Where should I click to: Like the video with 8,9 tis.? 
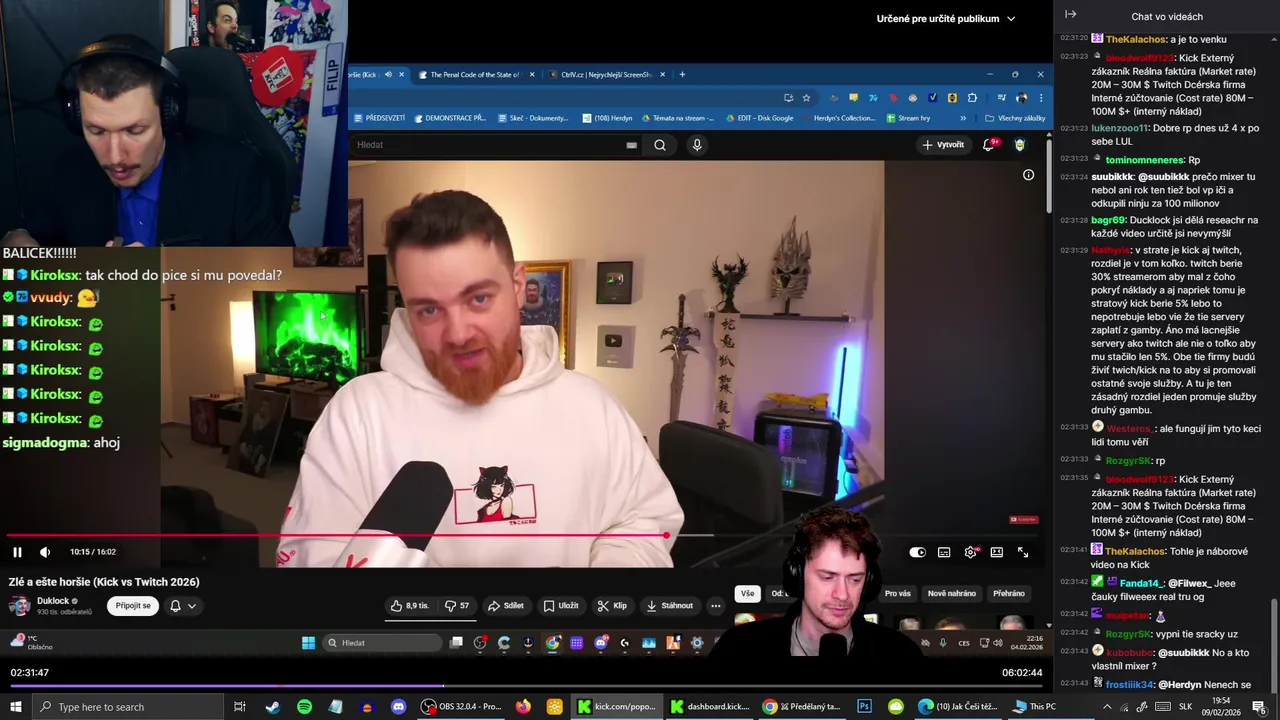(410, 605)
